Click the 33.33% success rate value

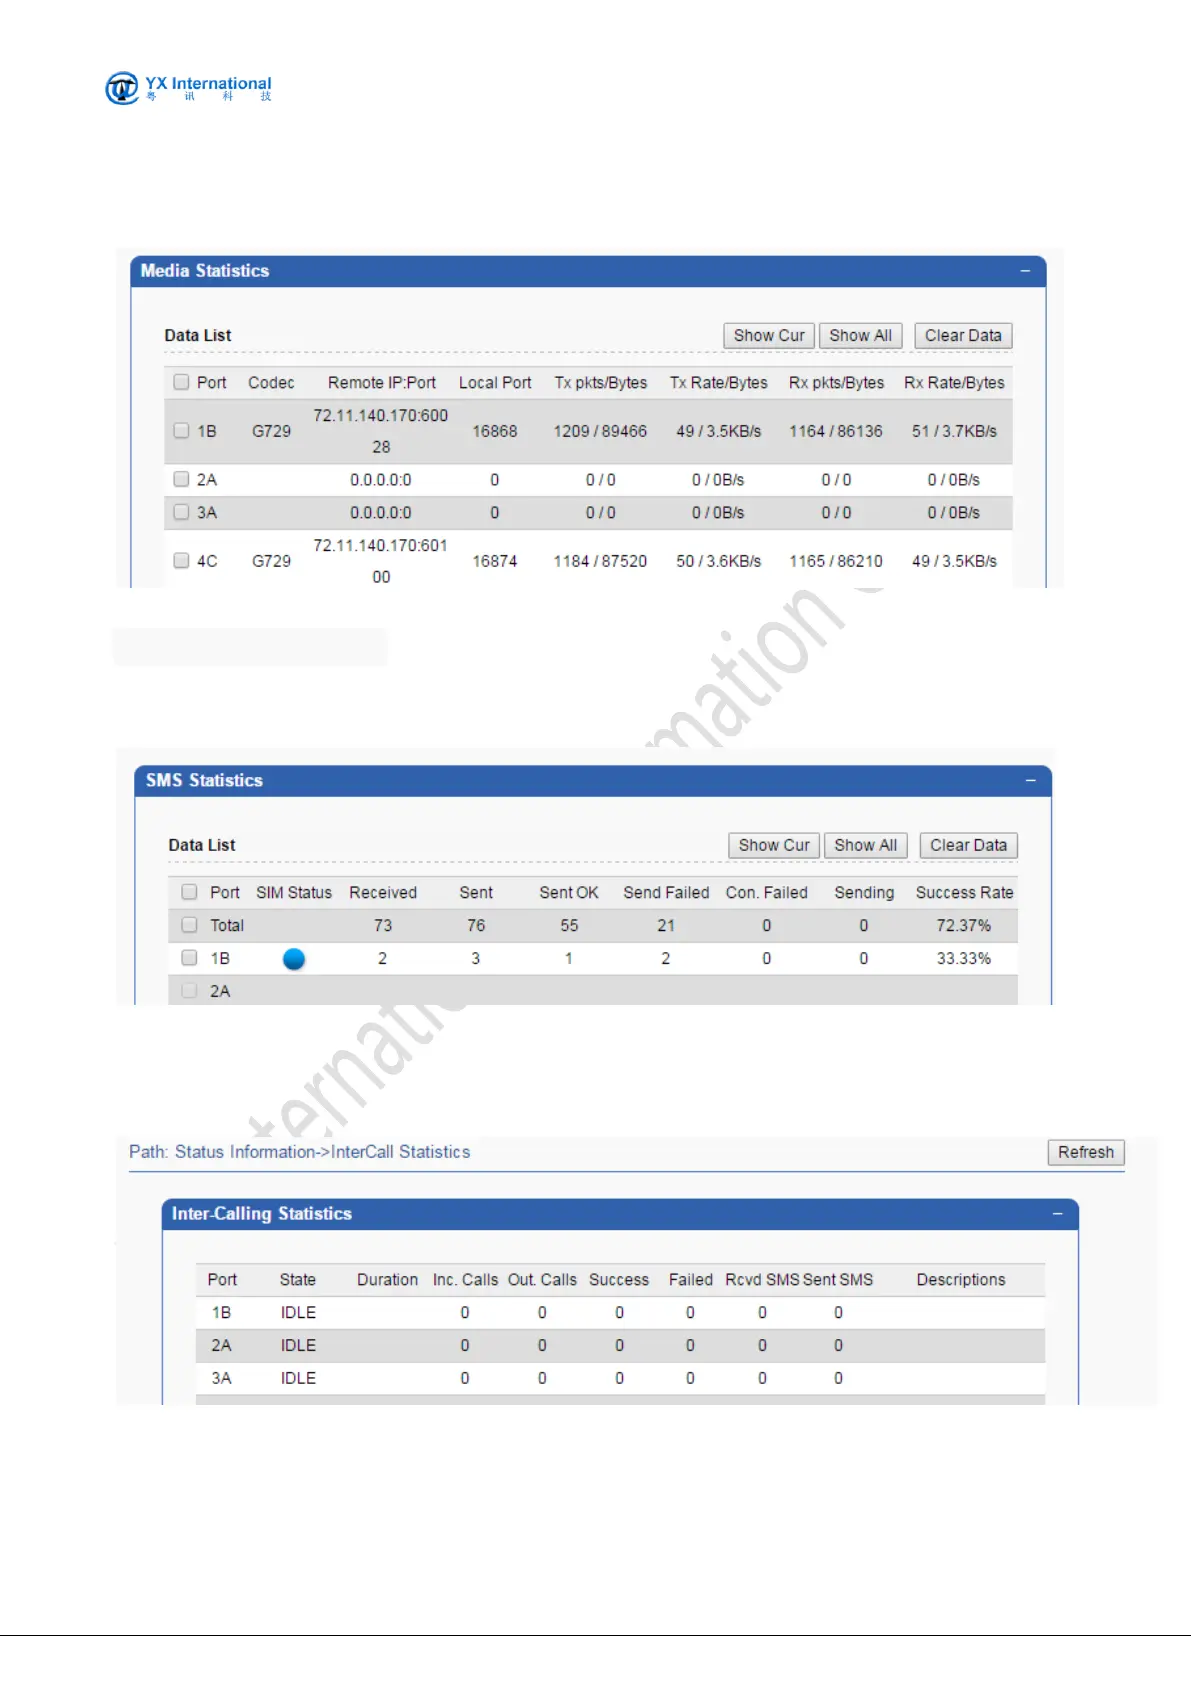[964, 959]
